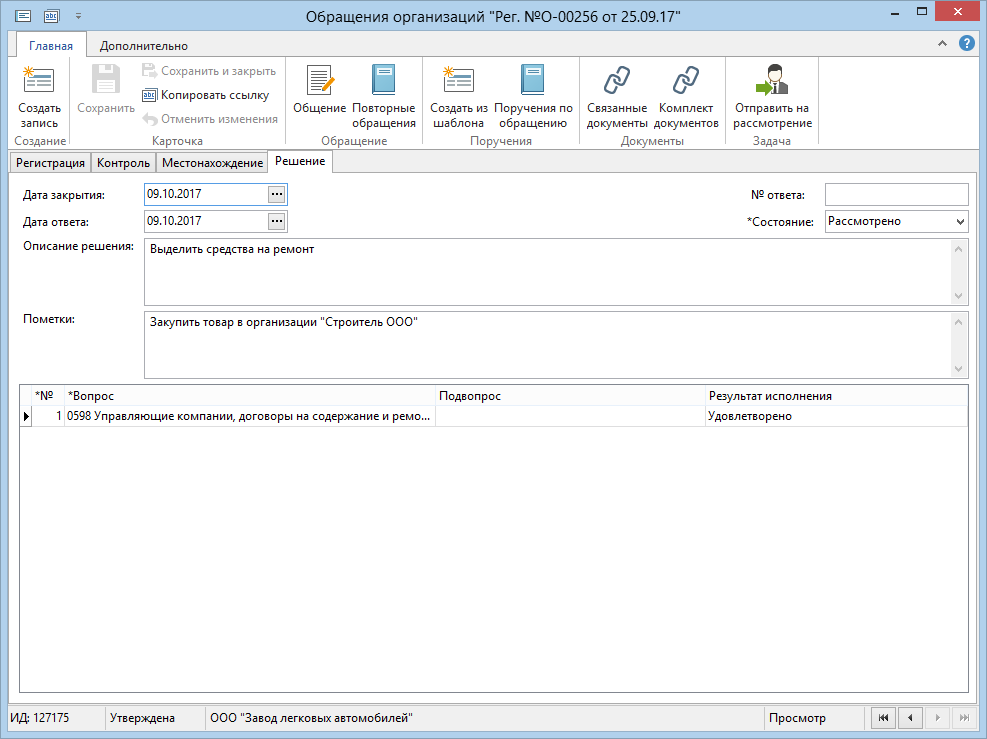Collapse the ribbon with the arrow
Image resolution: width=987 pixels, height=739 pixels.
pos(942,44)
